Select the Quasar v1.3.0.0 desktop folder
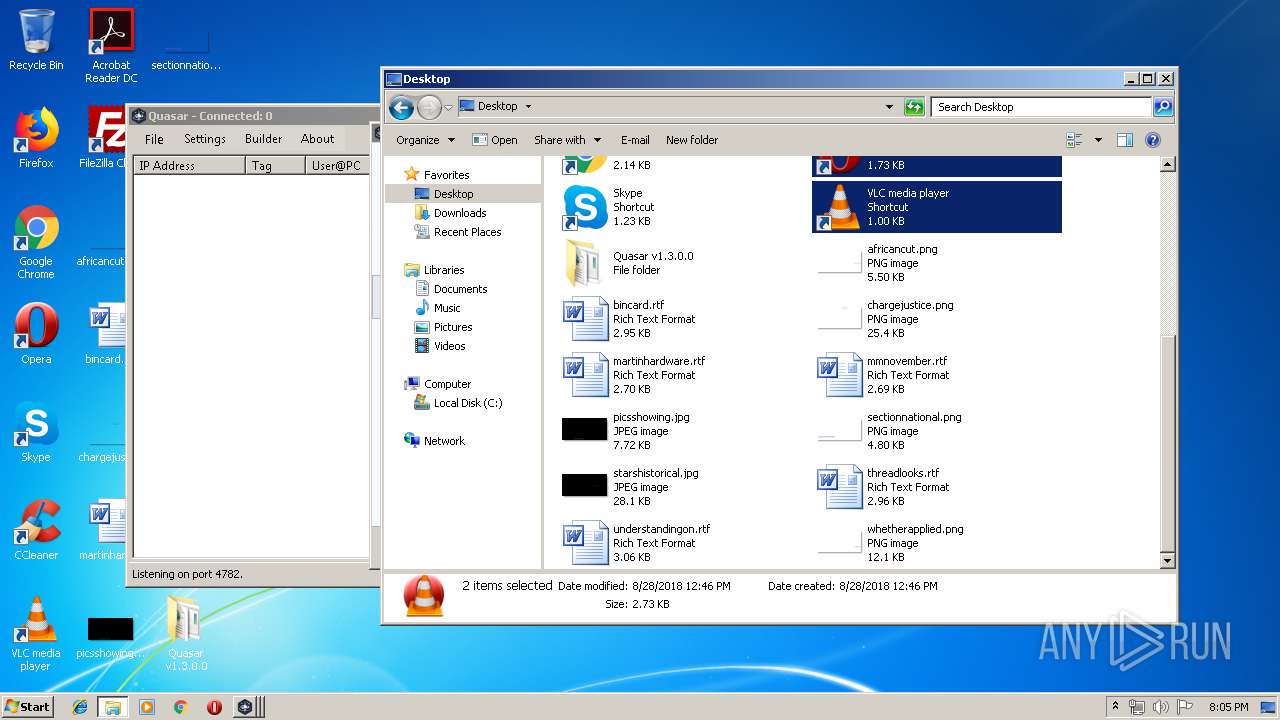This screenshot has width=1280, height=720. pos(186,634)
